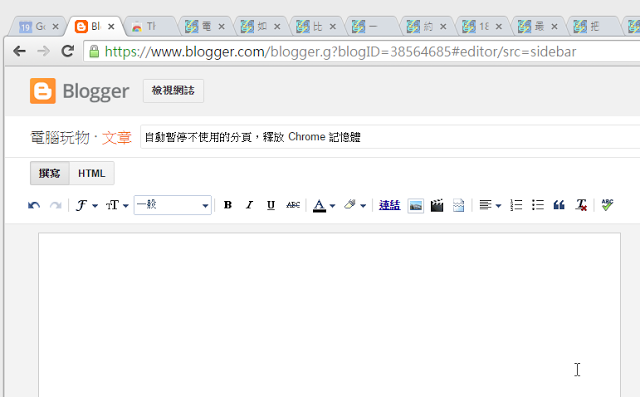Open the text color picker
Screen dimensions: 640x397
pyautogui.click(x=324, y=205)
